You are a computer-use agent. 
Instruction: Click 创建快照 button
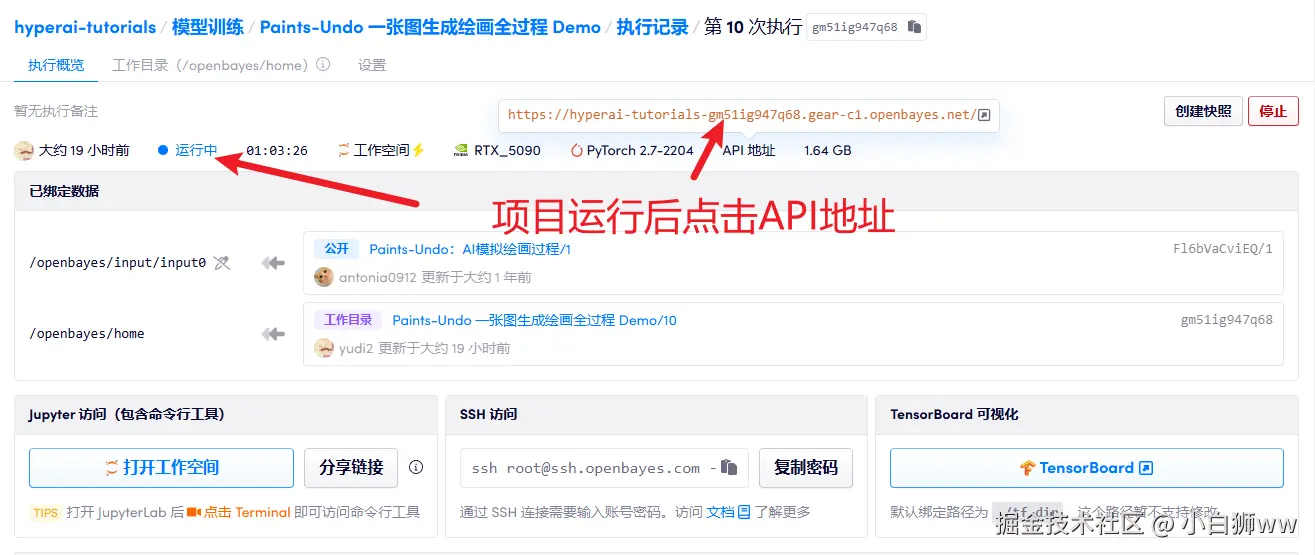[1203, 111]
